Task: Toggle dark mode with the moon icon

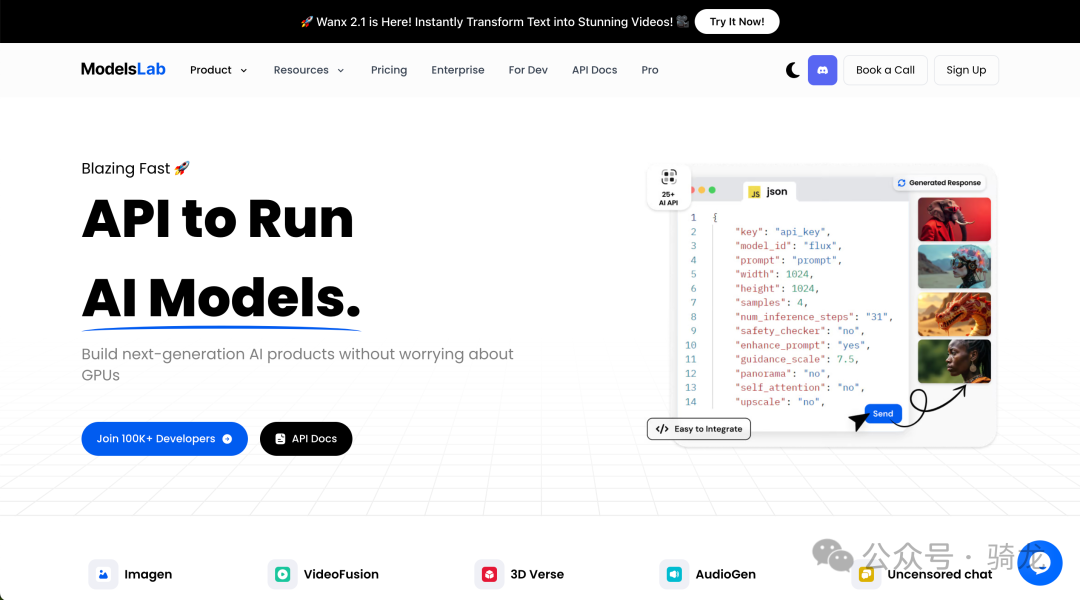Action: coord(793,70)
